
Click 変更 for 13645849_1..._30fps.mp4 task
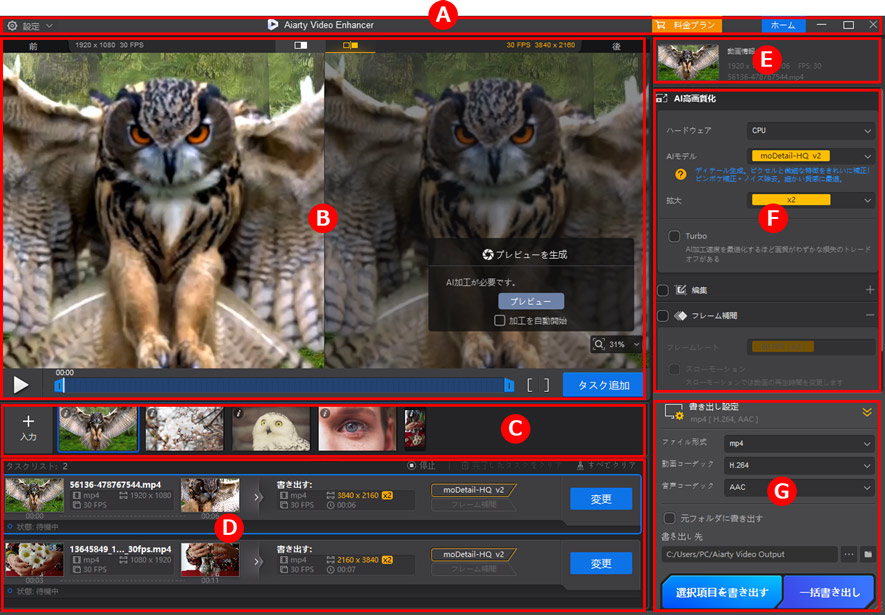(x=601, y=563)
